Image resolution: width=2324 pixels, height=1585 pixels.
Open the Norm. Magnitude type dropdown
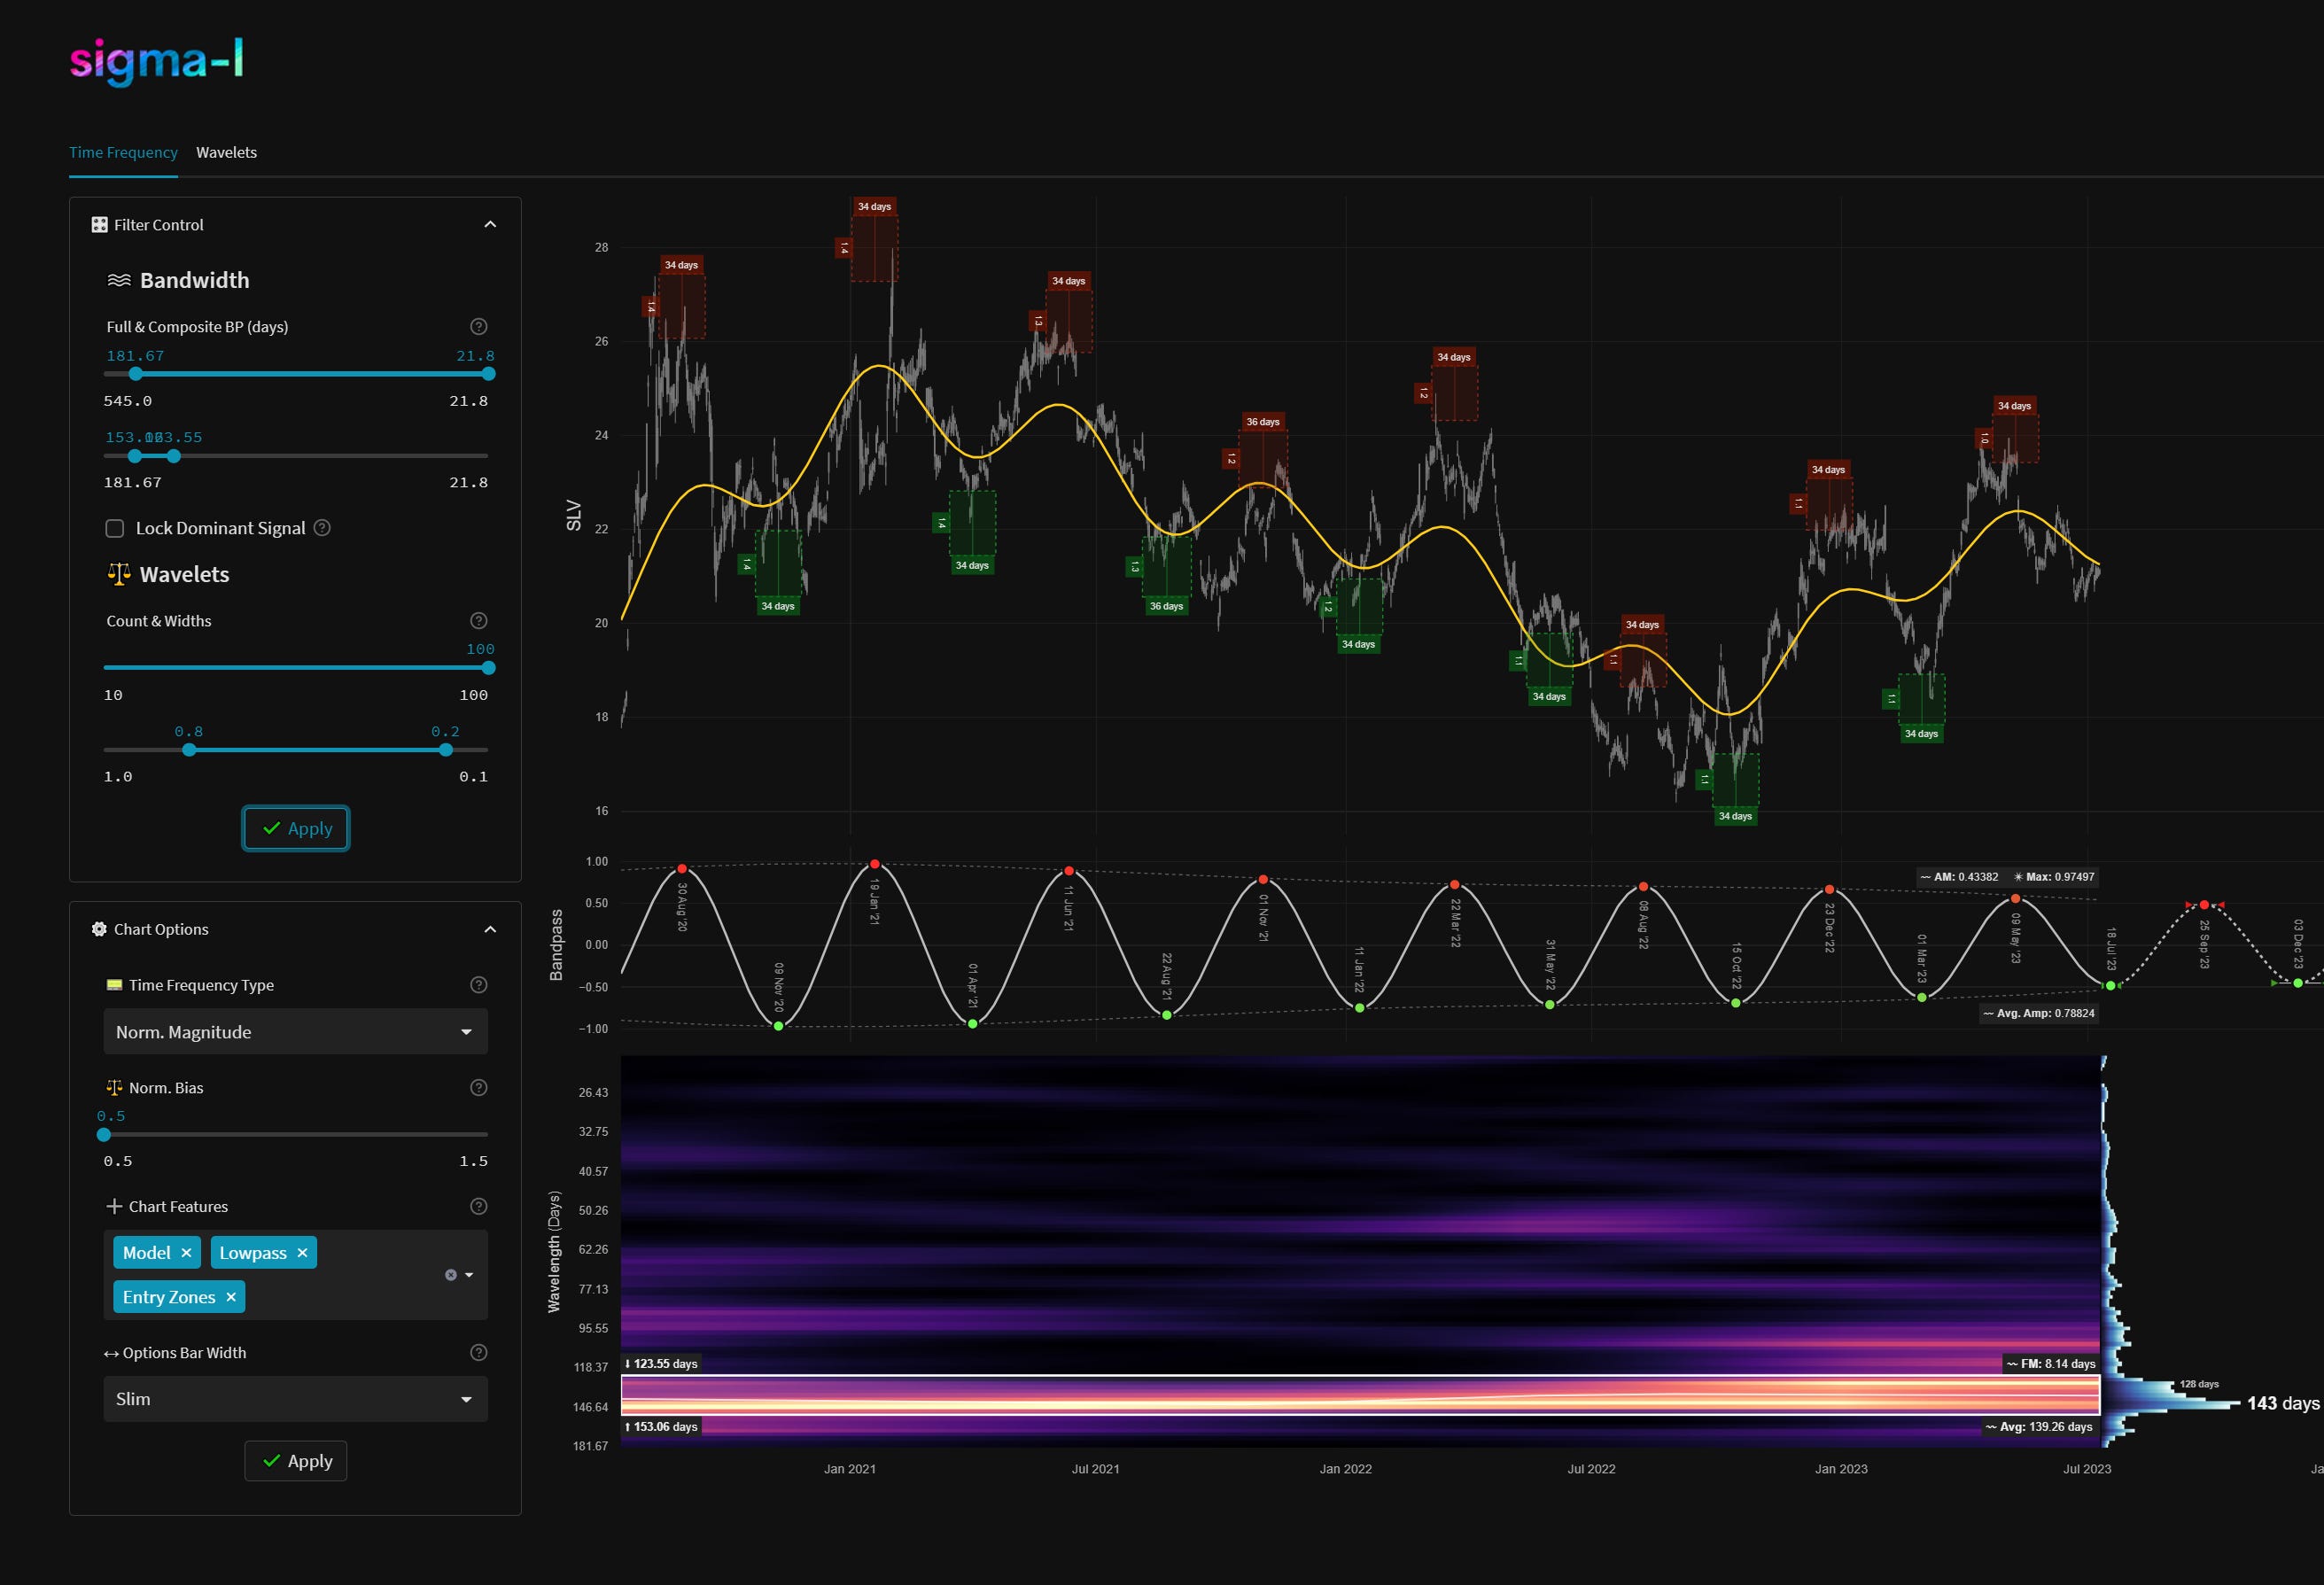tap(295, 1032)
